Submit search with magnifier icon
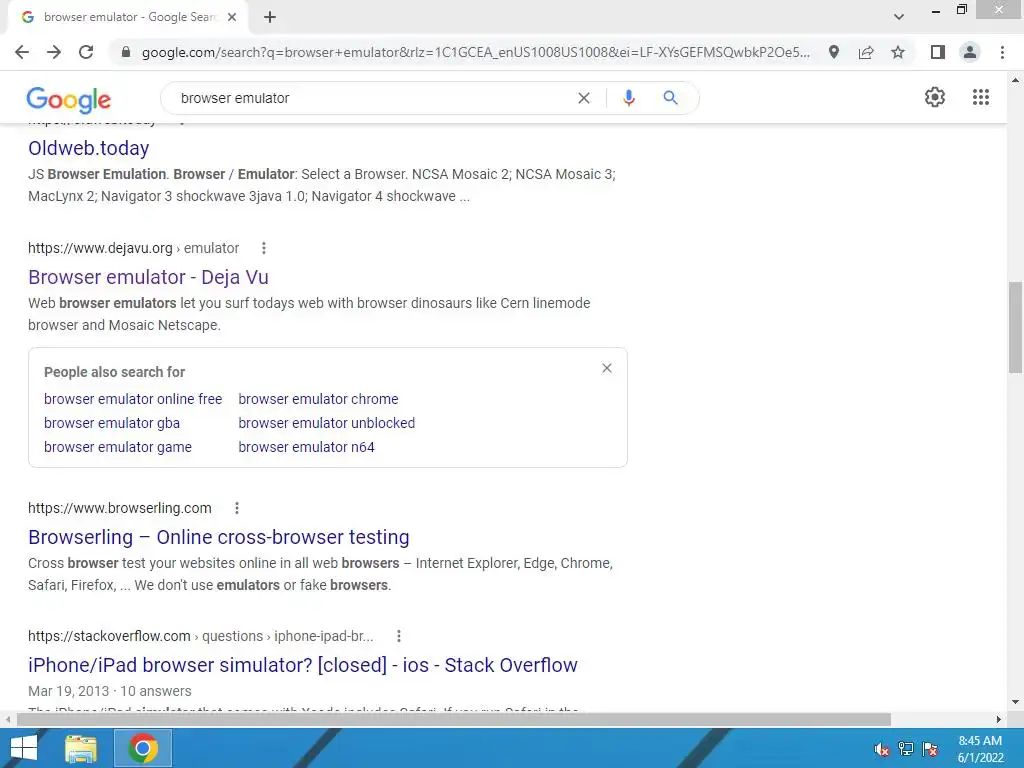 coord(670,98)
